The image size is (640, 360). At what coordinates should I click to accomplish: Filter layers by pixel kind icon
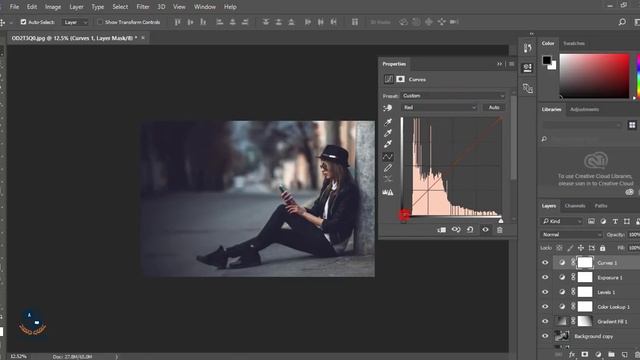pyautogui.click(x=591, y=221)
